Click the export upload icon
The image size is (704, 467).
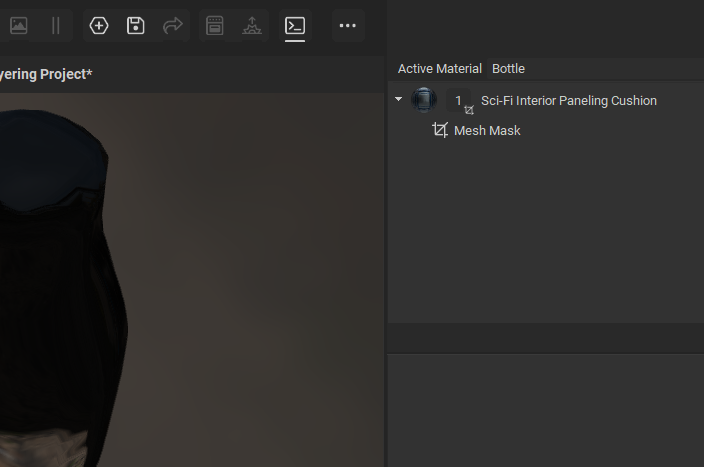click(252, 26)
